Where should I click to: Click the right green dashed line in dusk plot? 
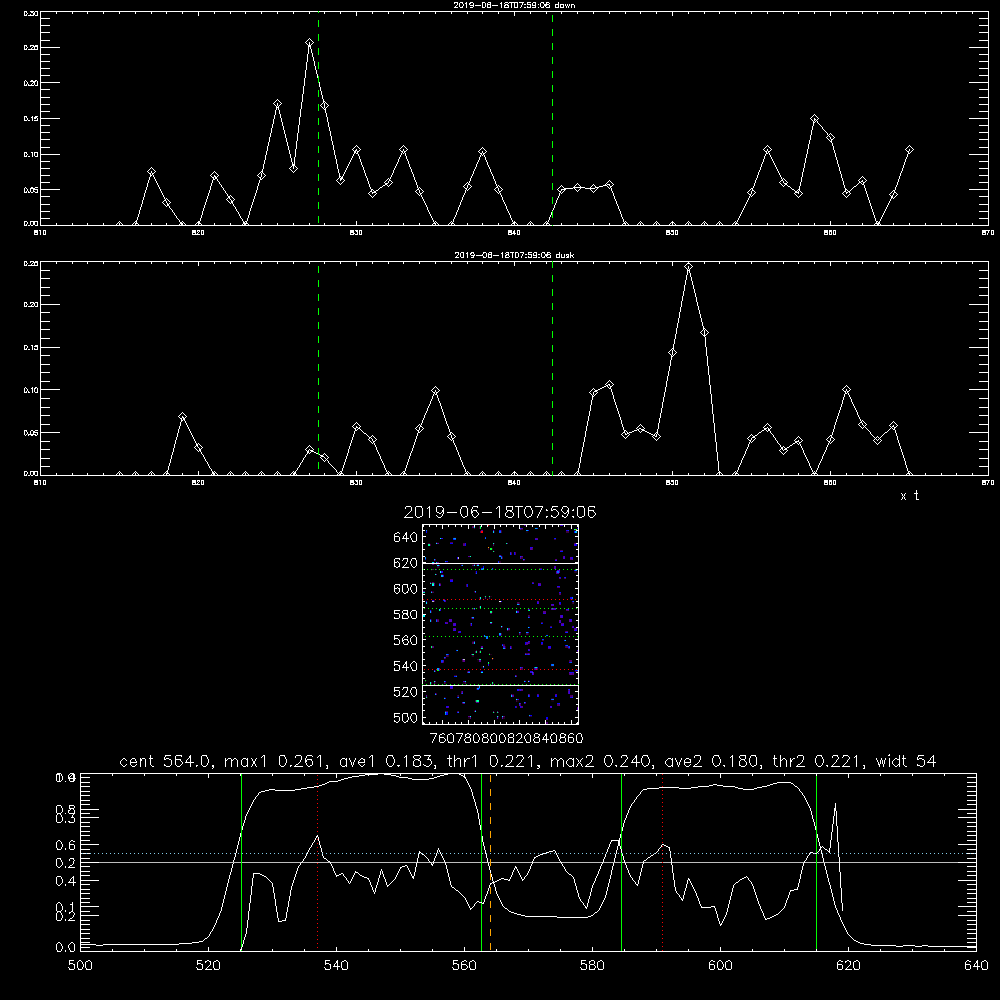(x=552, y=368)
